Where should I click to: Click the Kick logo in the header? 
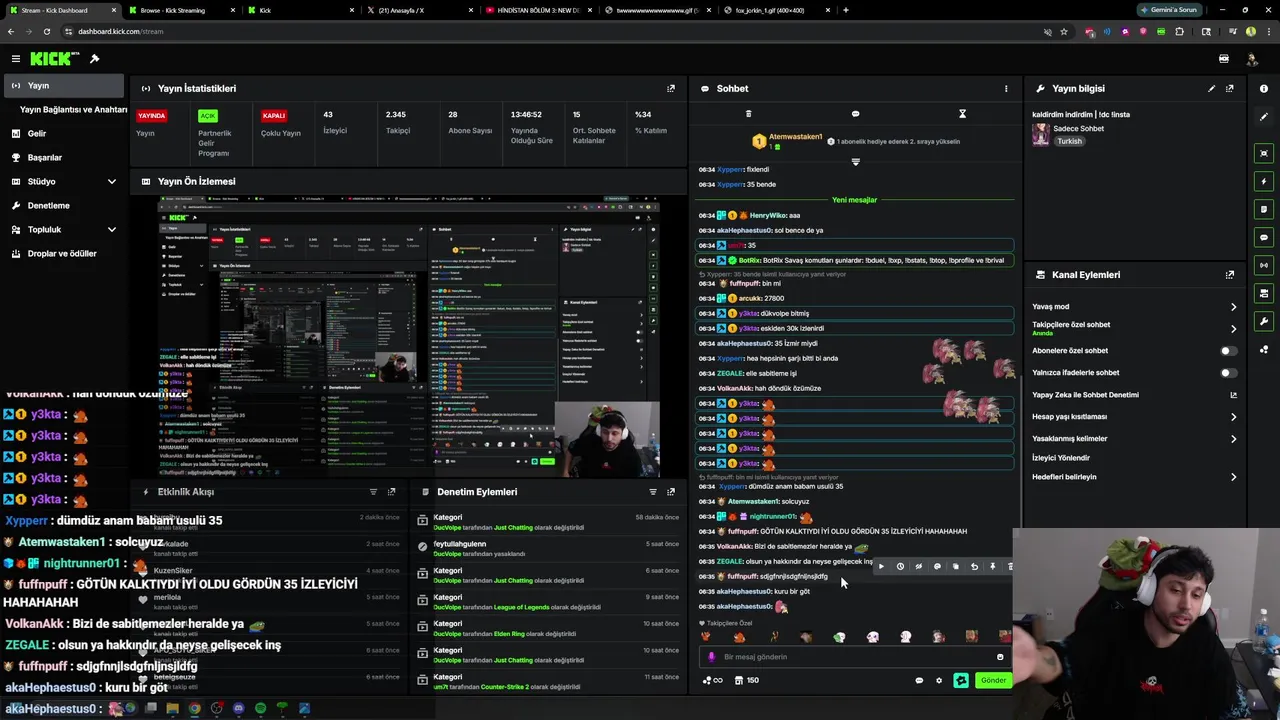[x=55, y=59]
